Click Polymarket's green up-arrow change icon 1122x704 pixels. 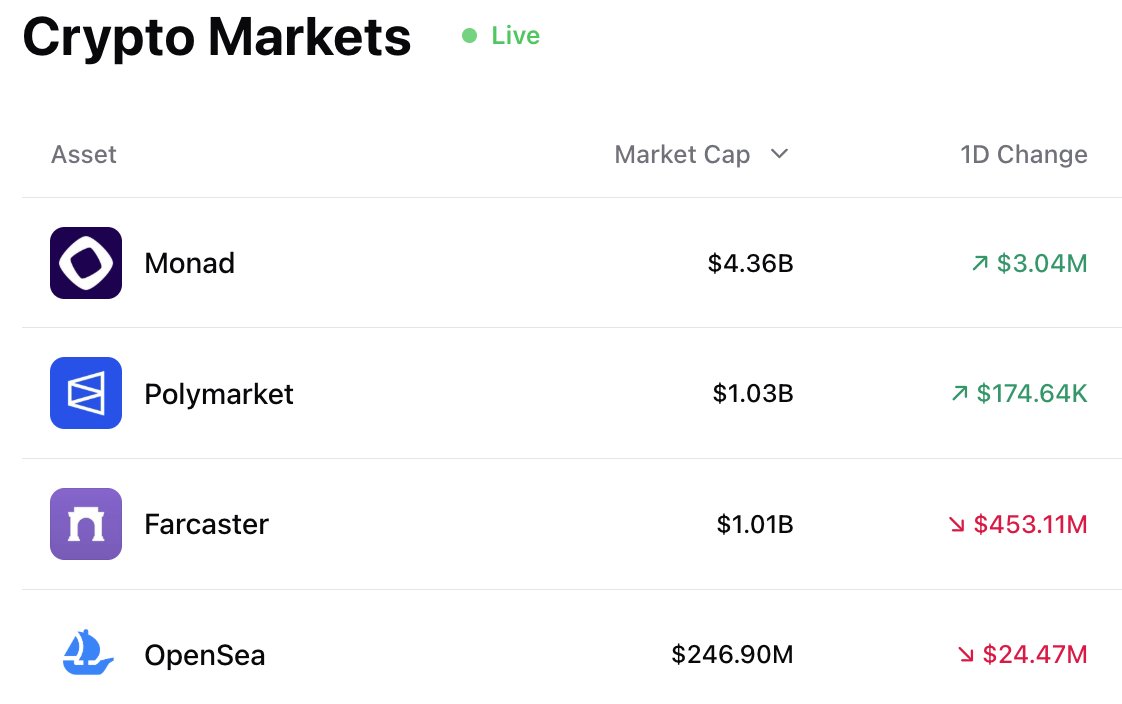[960, 393]
